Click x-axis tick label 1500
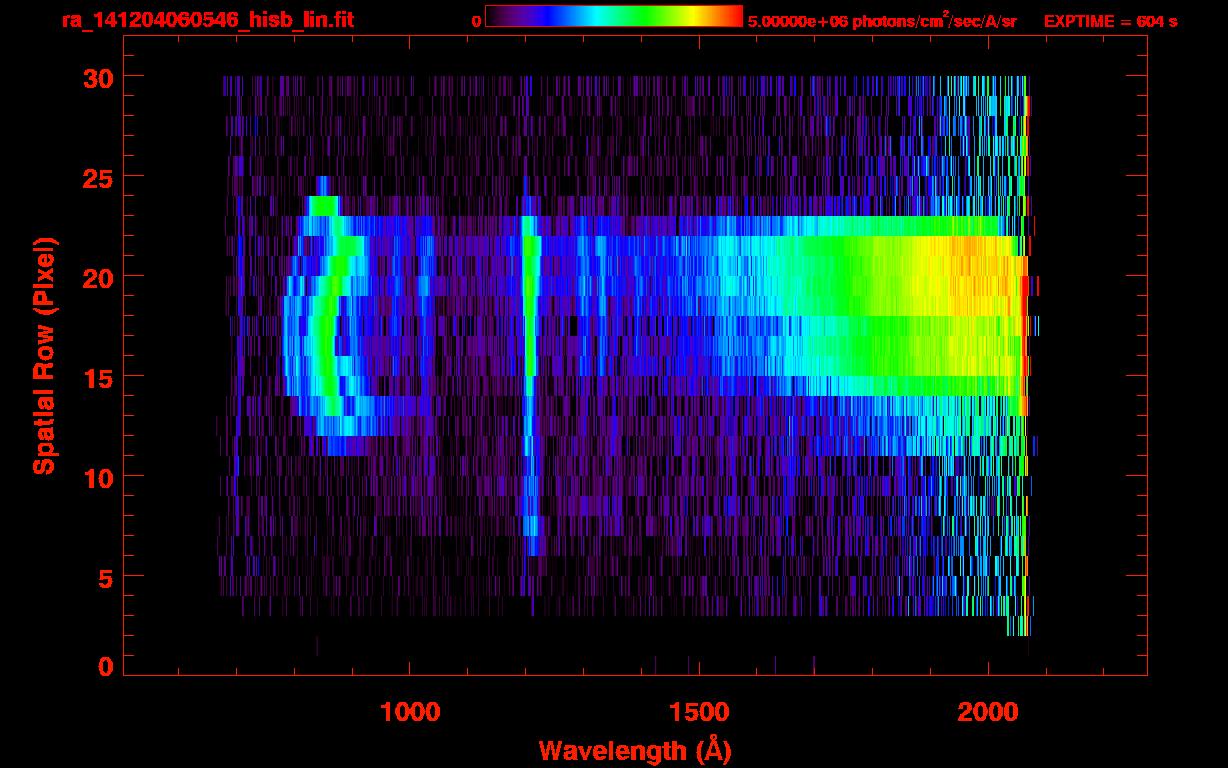 pos(699,711)
